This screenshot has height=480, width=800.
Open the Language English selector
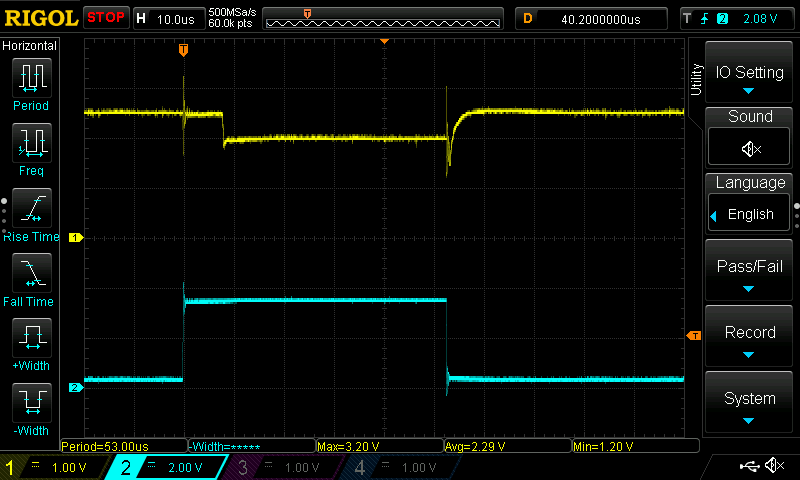[x=749, y=214]
